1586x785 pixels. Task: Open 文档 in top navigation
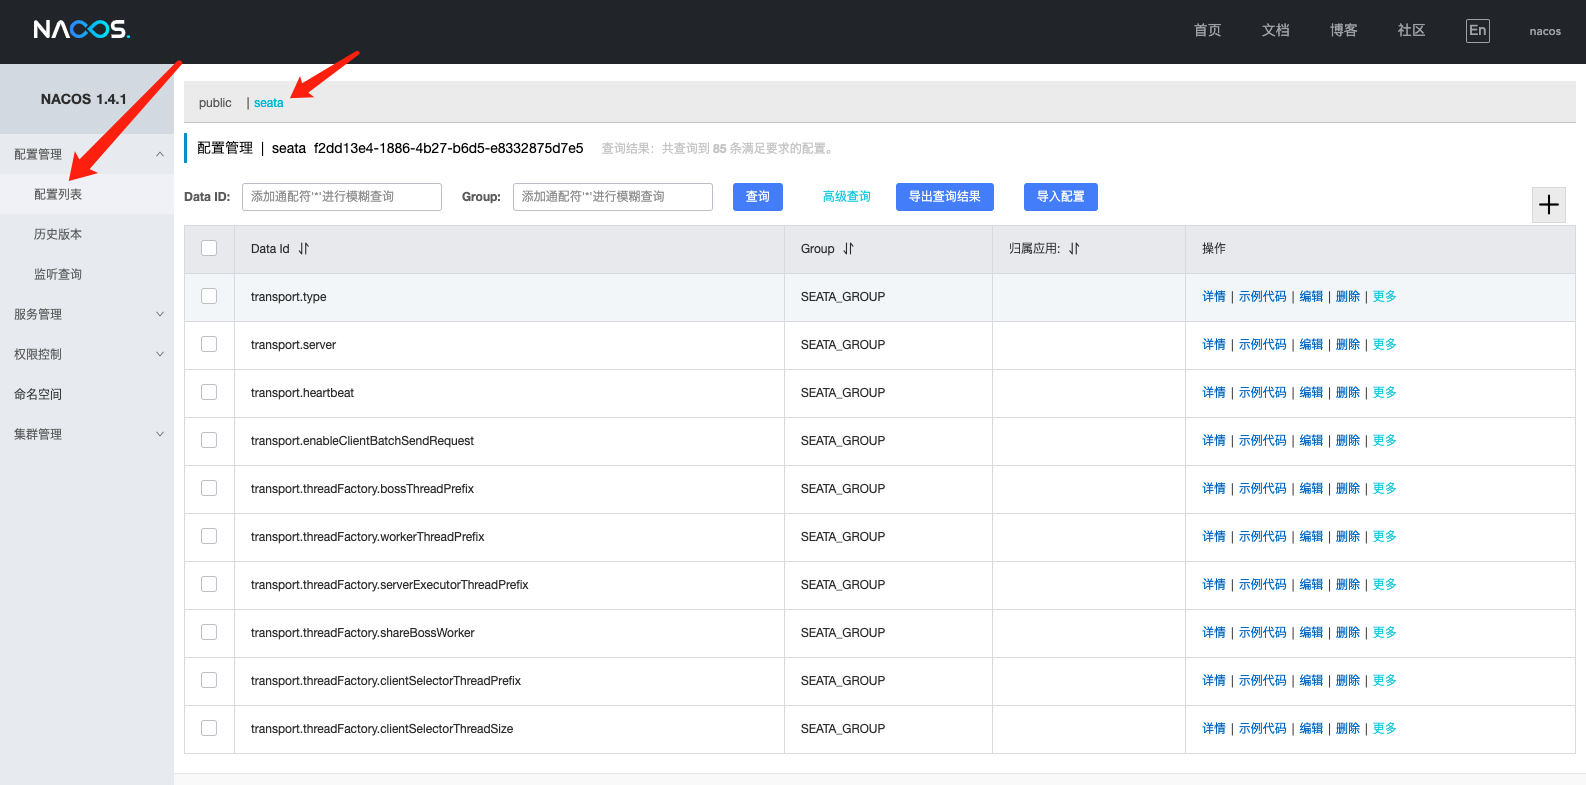tap(1275, 30)
